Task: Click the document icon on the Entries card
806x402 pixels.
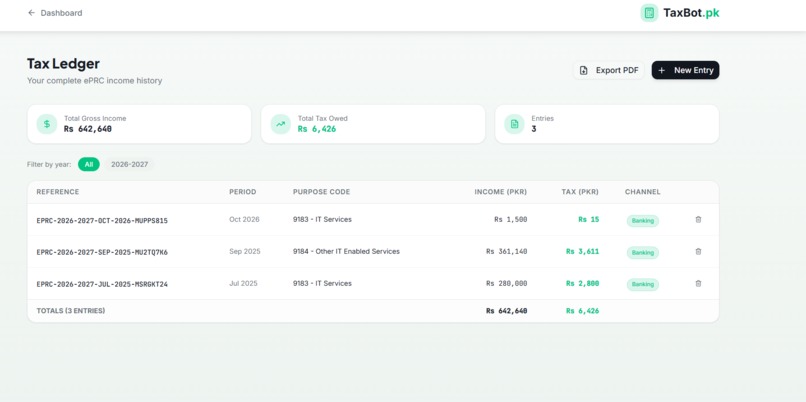Action: [514, 124]
